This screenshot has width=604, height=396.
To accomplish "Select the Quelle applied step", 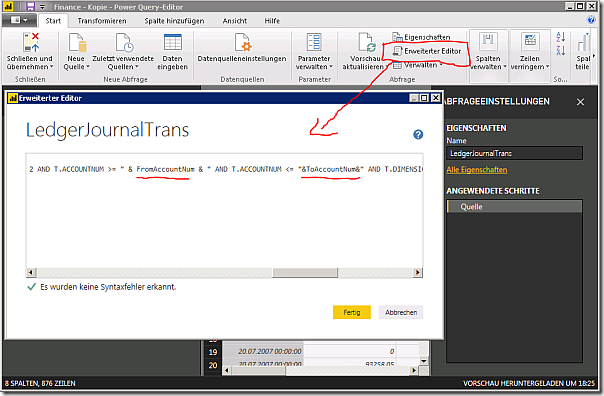I will [514, 207].
